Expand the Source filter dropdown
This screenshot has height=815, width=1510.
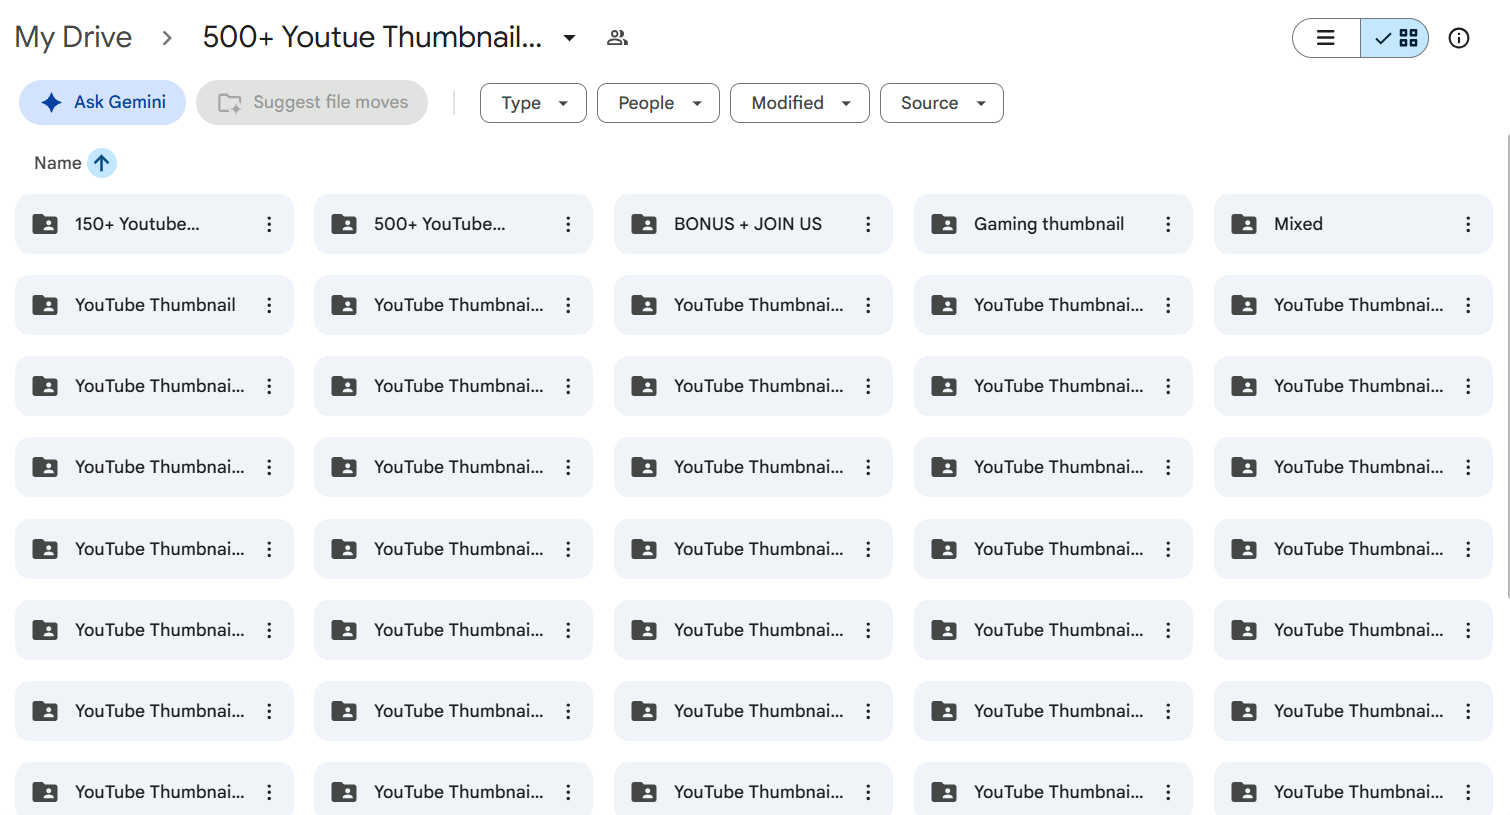[x=942, y=103]
